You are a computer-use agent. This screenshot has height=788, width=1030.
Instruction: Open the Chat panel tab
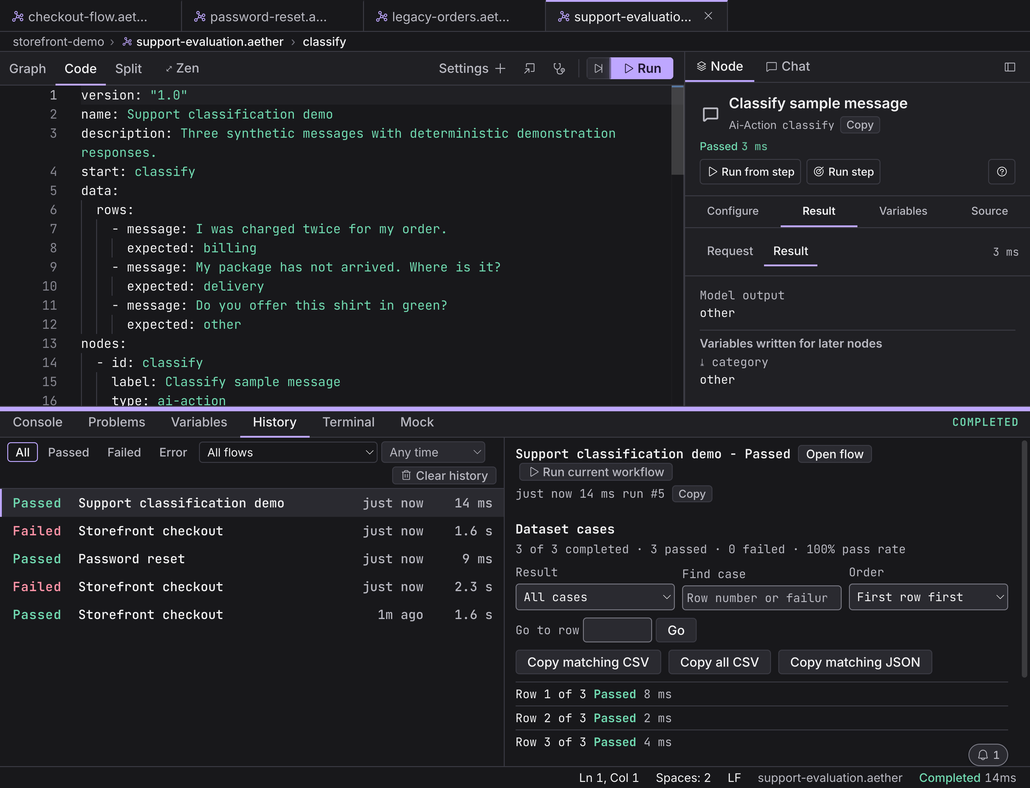click(x=788, y=66)
